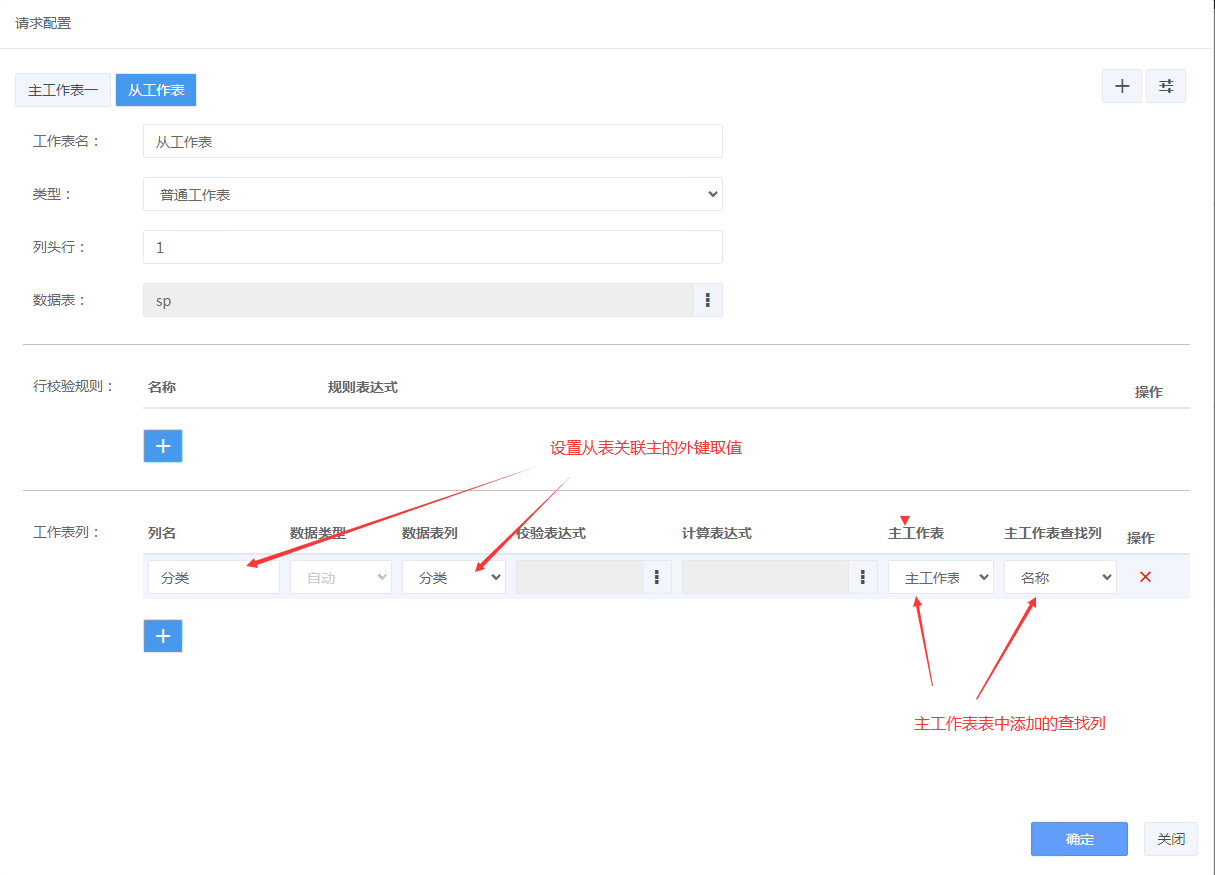Open the 主工作表 dropdown in column row
The height and width of the screenshot is (875, 1215).
(940, 577)
